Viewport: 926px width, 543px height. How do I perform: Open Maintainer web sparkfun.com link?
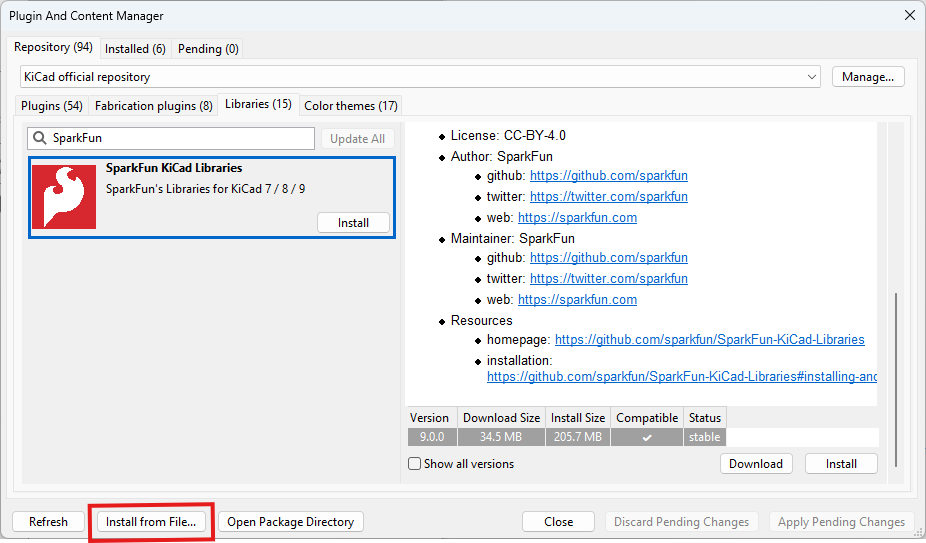pyautogui.click(x=578, y=300)
